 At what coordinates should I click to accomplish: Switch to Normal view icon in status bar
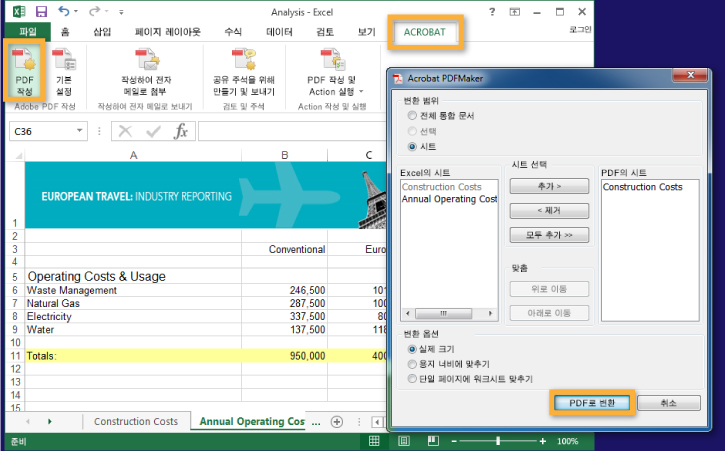(374, 441)
